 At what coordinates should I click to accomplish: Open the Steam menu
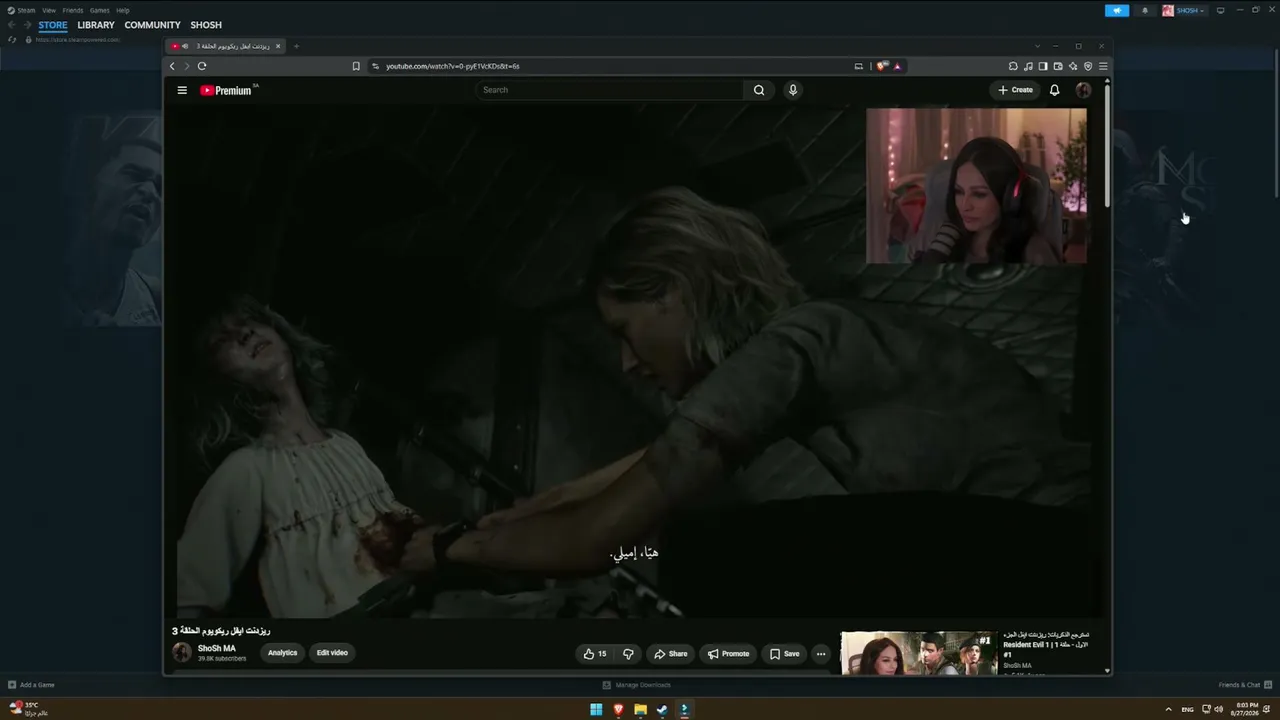tap(21, 10)
